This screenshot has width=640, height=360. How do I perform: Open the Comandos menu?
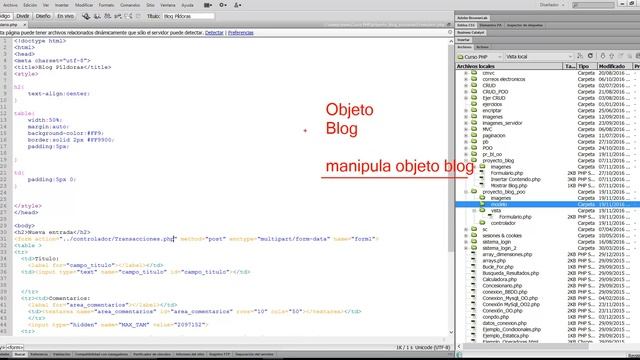point(130,5)
